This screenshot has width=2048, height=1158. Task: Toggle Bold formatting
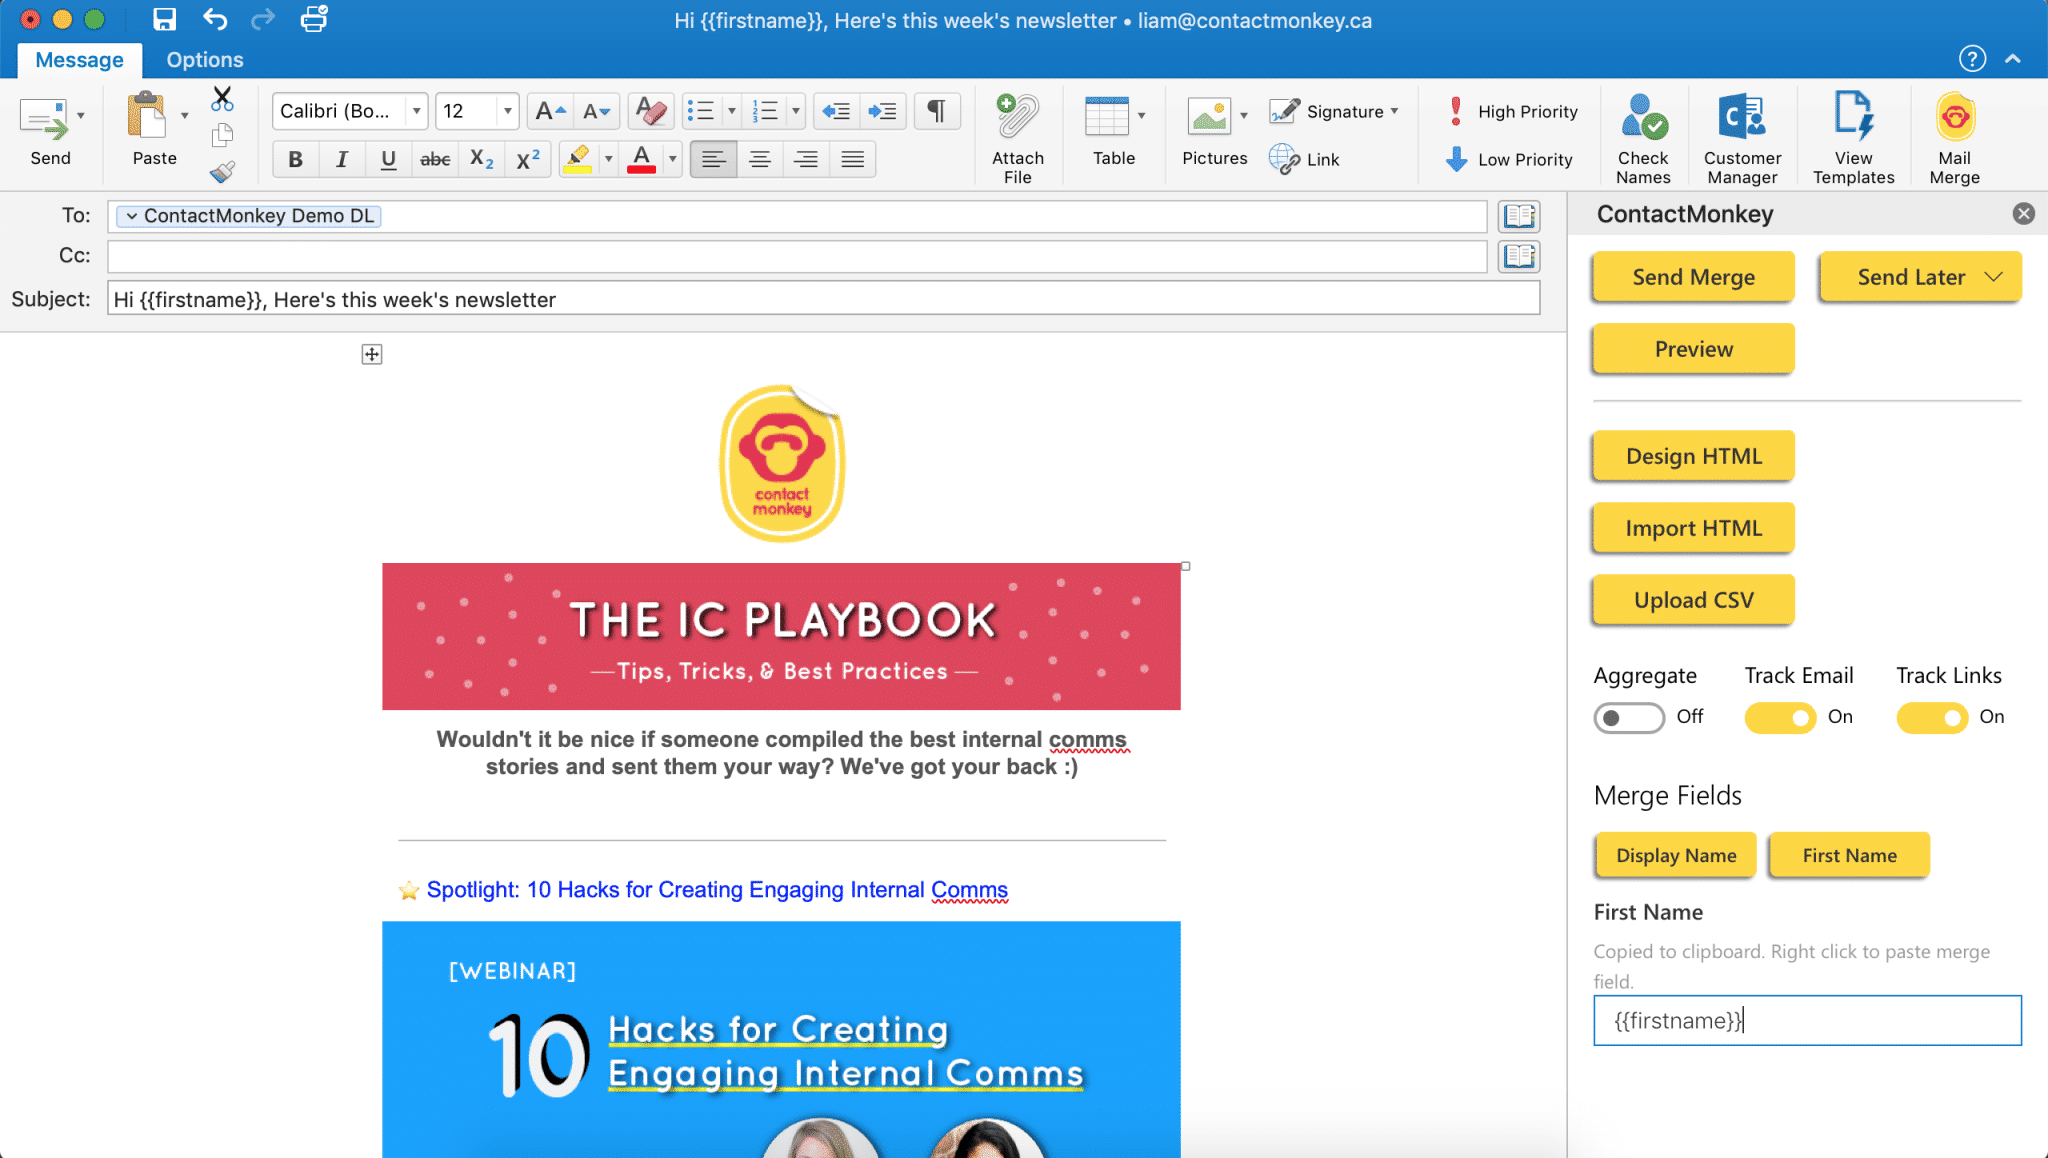[x=295, y=159]
